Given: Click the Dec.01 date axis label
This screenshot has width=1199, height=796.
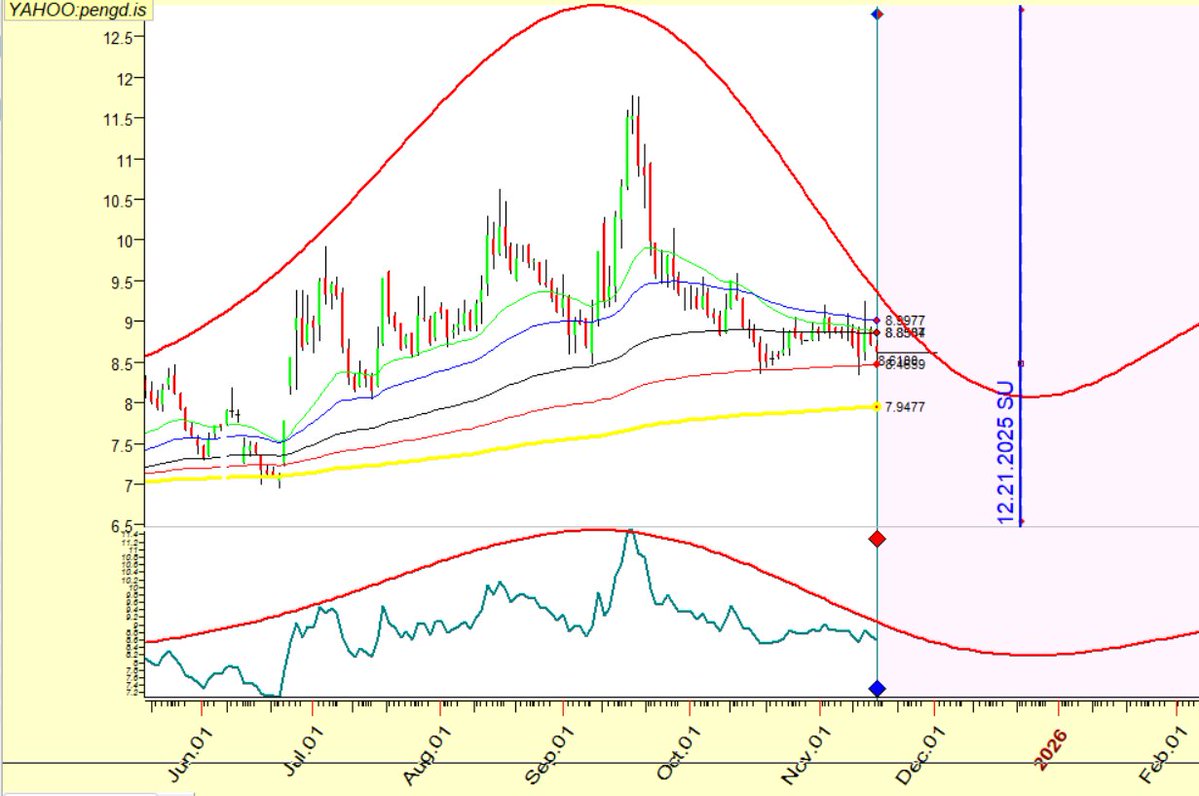Looking at the screenshot, I should [x=920, y=755].
